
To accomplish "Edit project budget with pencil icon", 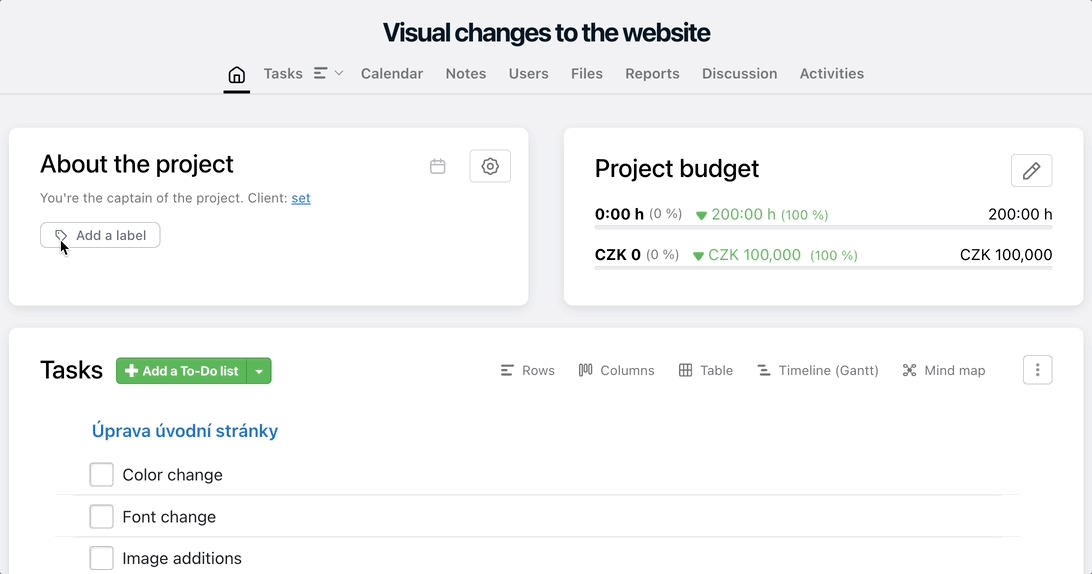I will click(x=1031, y=171).
